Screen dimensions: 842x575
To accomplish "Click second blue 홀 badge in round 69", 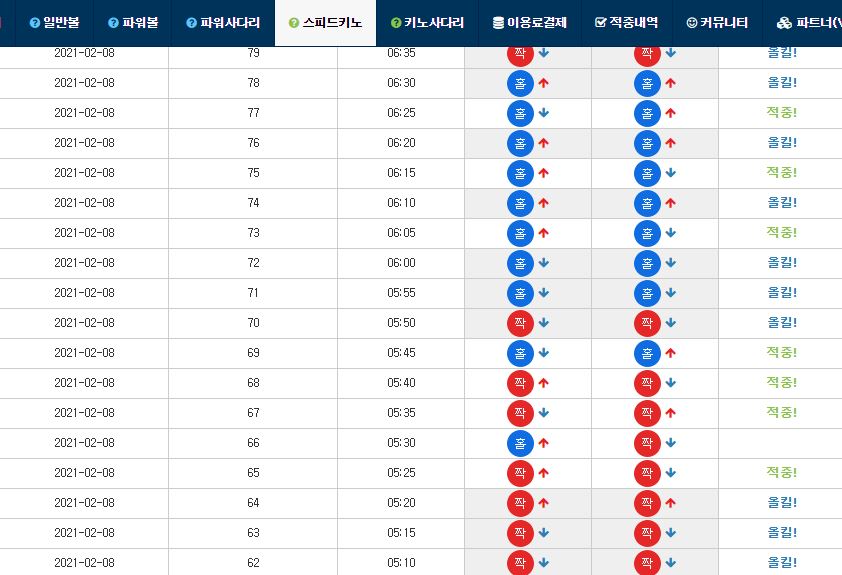I will tap(647, 353).
